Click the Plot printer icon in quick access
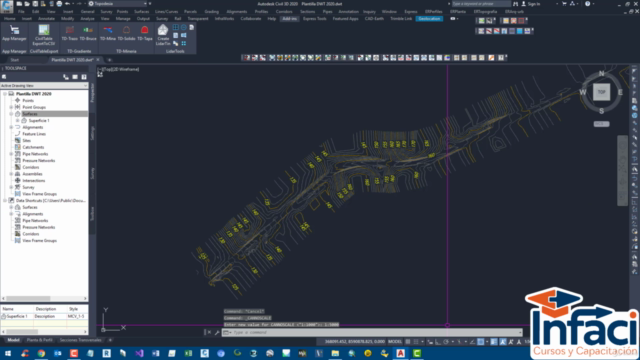The image size is (640, 360). click(59, 4)
